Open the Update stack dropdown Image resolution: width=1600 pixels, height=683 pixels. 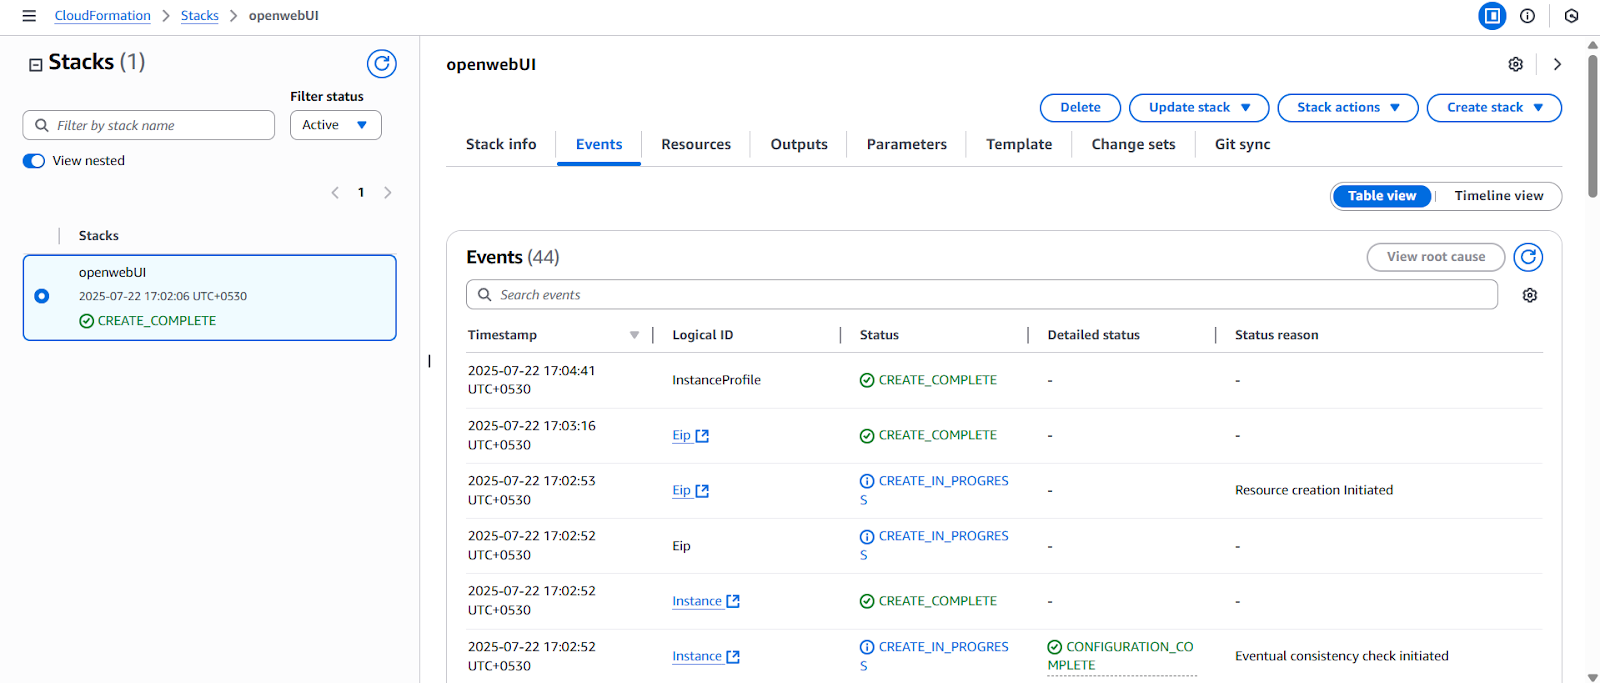pos(1199,108)
